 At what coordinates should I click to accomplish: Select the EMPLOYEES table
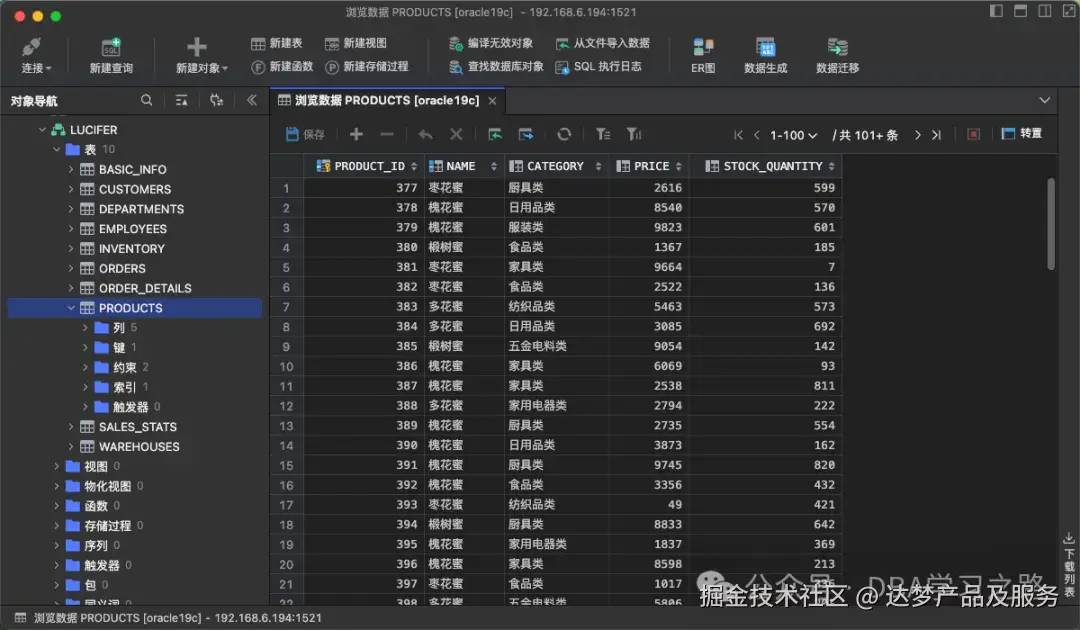click(132, 229)
